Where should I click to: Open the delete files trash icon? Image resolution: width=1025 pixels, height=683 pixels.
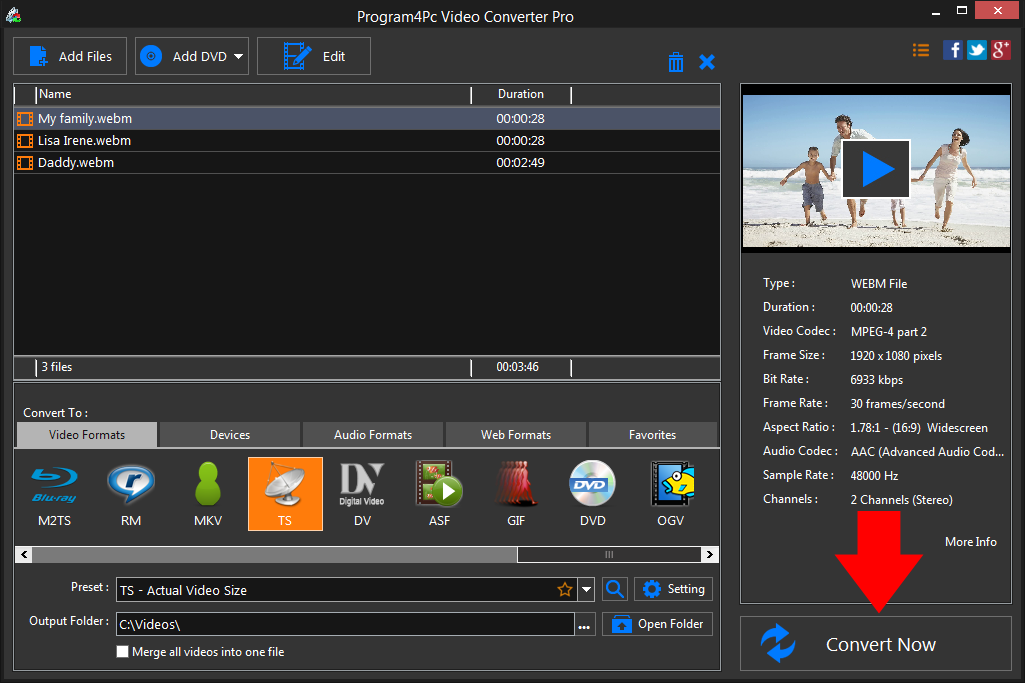tap(676, 61)
